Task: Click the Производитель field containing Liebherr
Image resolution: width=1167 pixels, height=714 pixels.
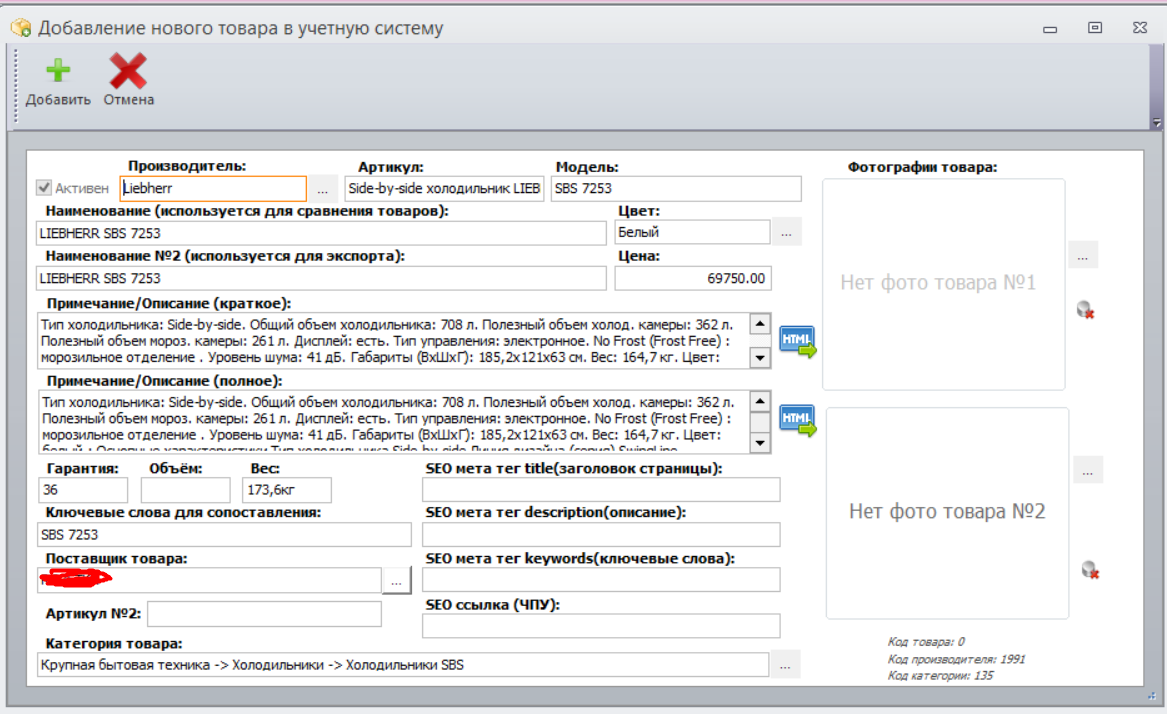Action: [x=213, y=188]
